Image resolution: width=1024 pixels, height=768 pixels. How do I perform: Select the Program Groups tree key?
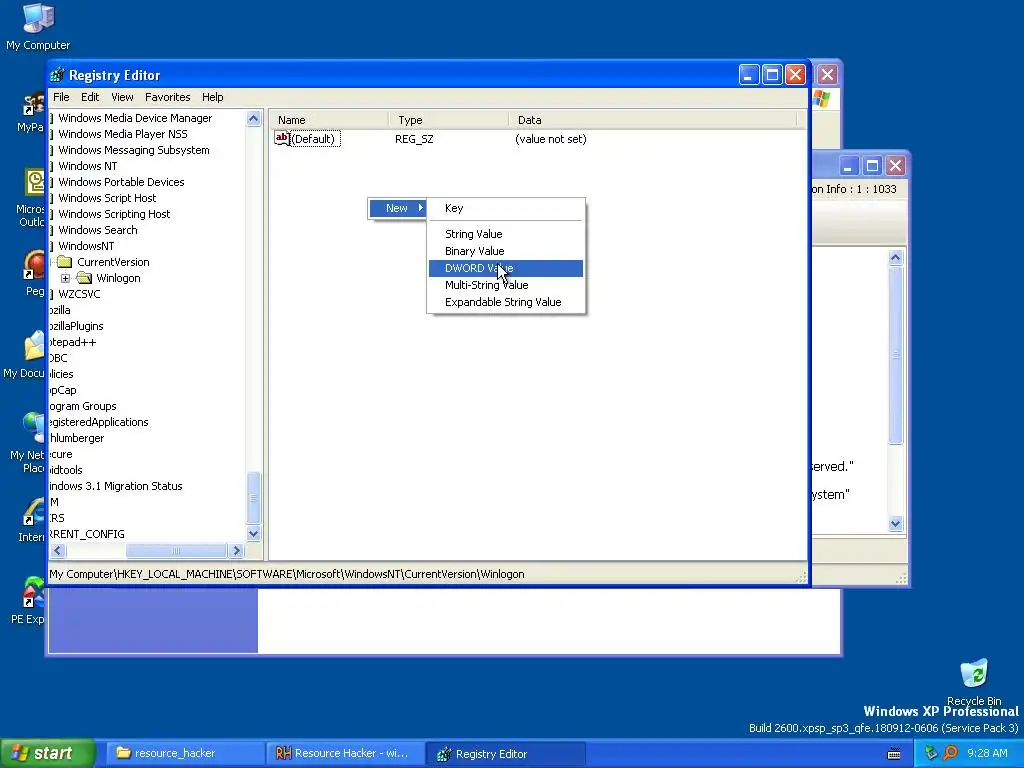coord(83,406)
